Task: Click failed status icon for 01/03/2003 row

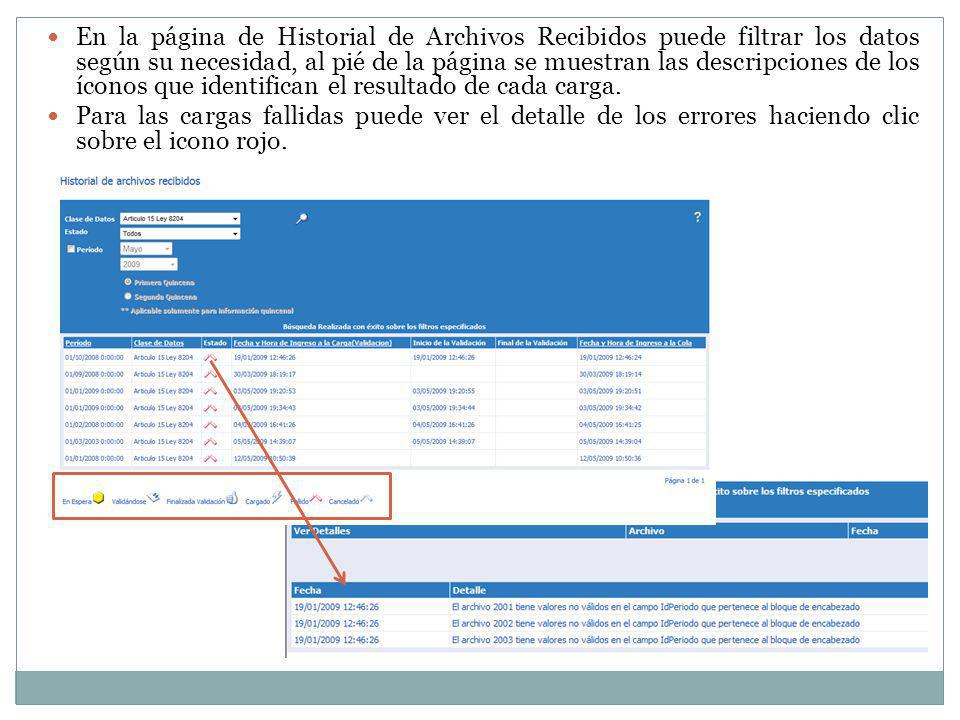Action: point(211,441)
